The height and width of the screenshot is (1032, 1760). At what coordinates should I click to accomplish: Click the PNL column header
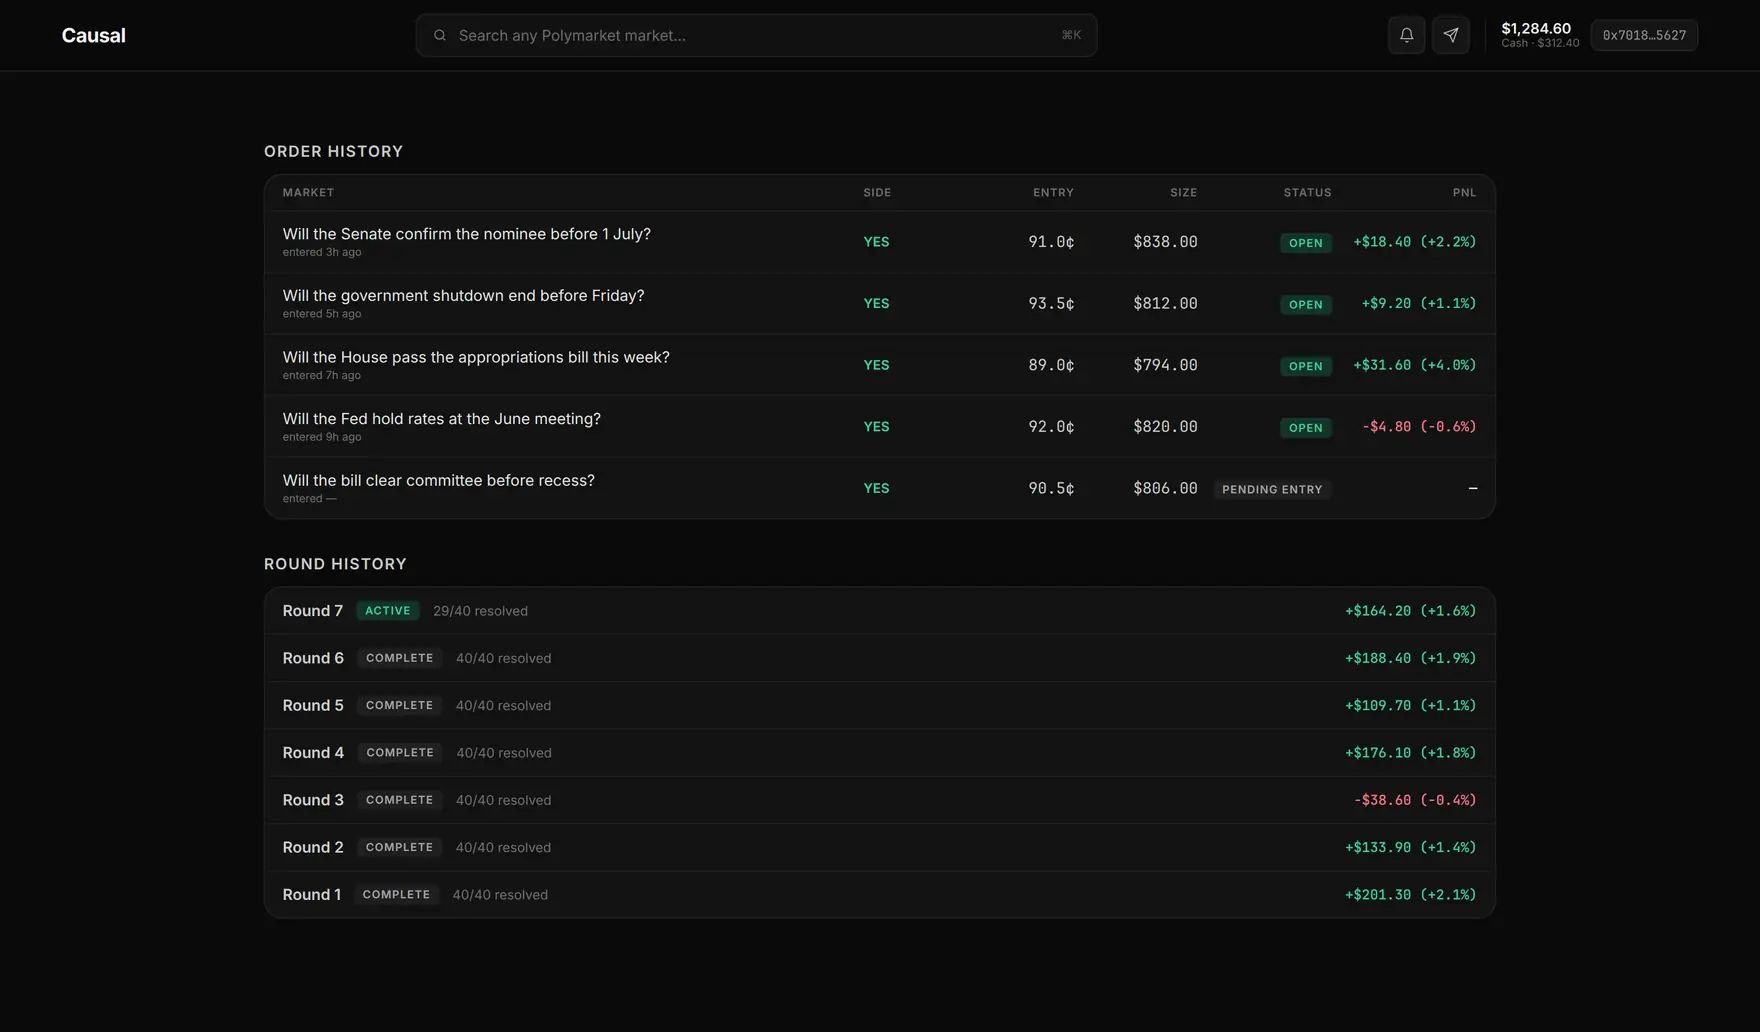1464,192
